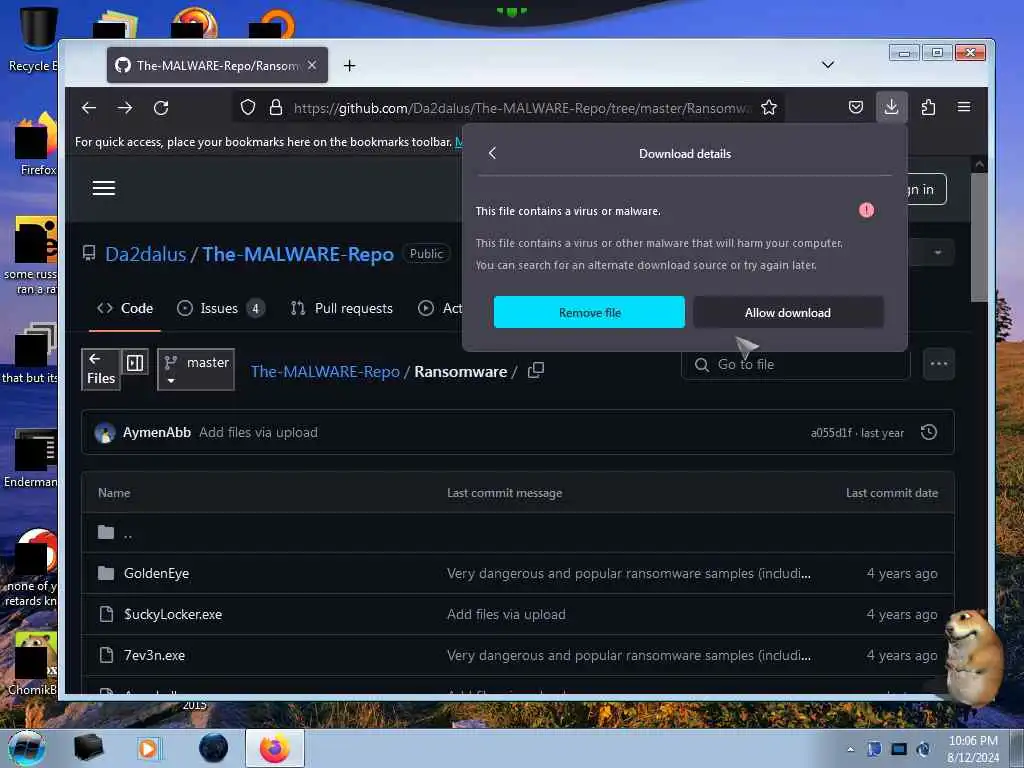Open the media player taskbar icon
Screen dimensions: 1024x768
(x=148, y=748)
